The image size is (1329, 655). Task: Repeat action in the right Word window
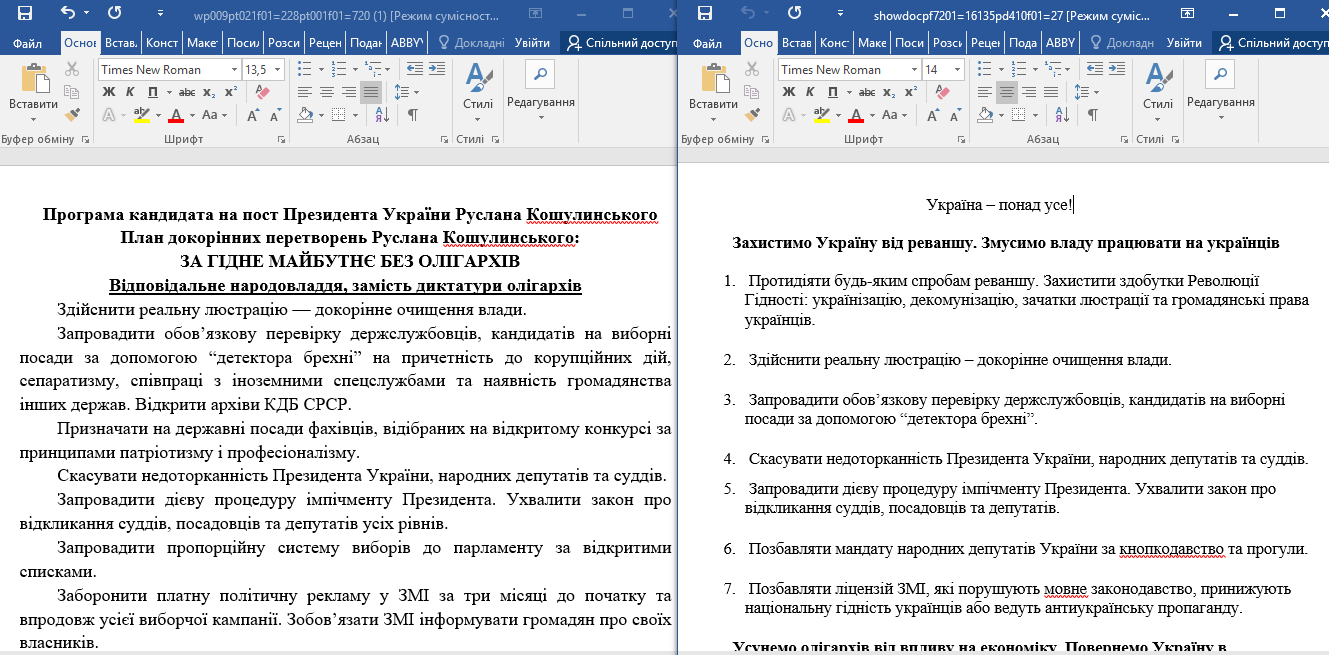pyautogui.click(x=795, y=13)
